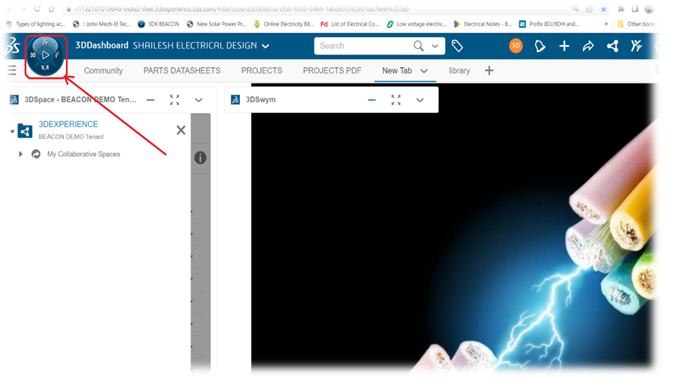Click the browser address bar
The height and width of the screenshot is (388, 674).
coord(318,9)
